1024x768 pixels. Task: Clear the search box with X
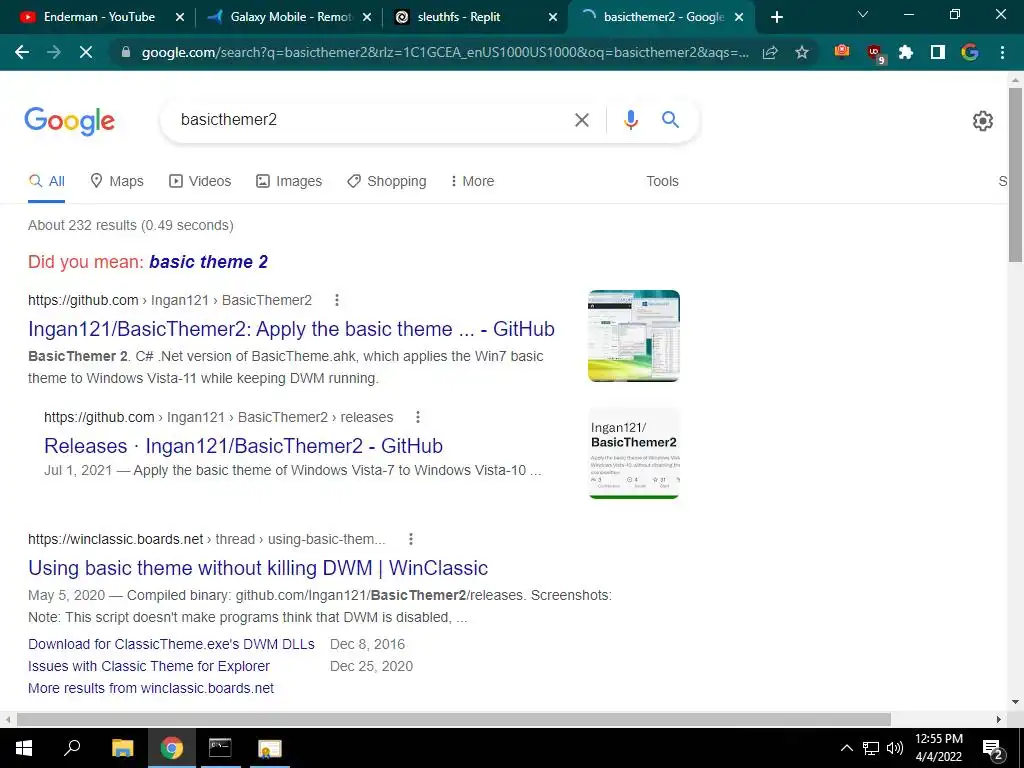(x=581, y=120)
